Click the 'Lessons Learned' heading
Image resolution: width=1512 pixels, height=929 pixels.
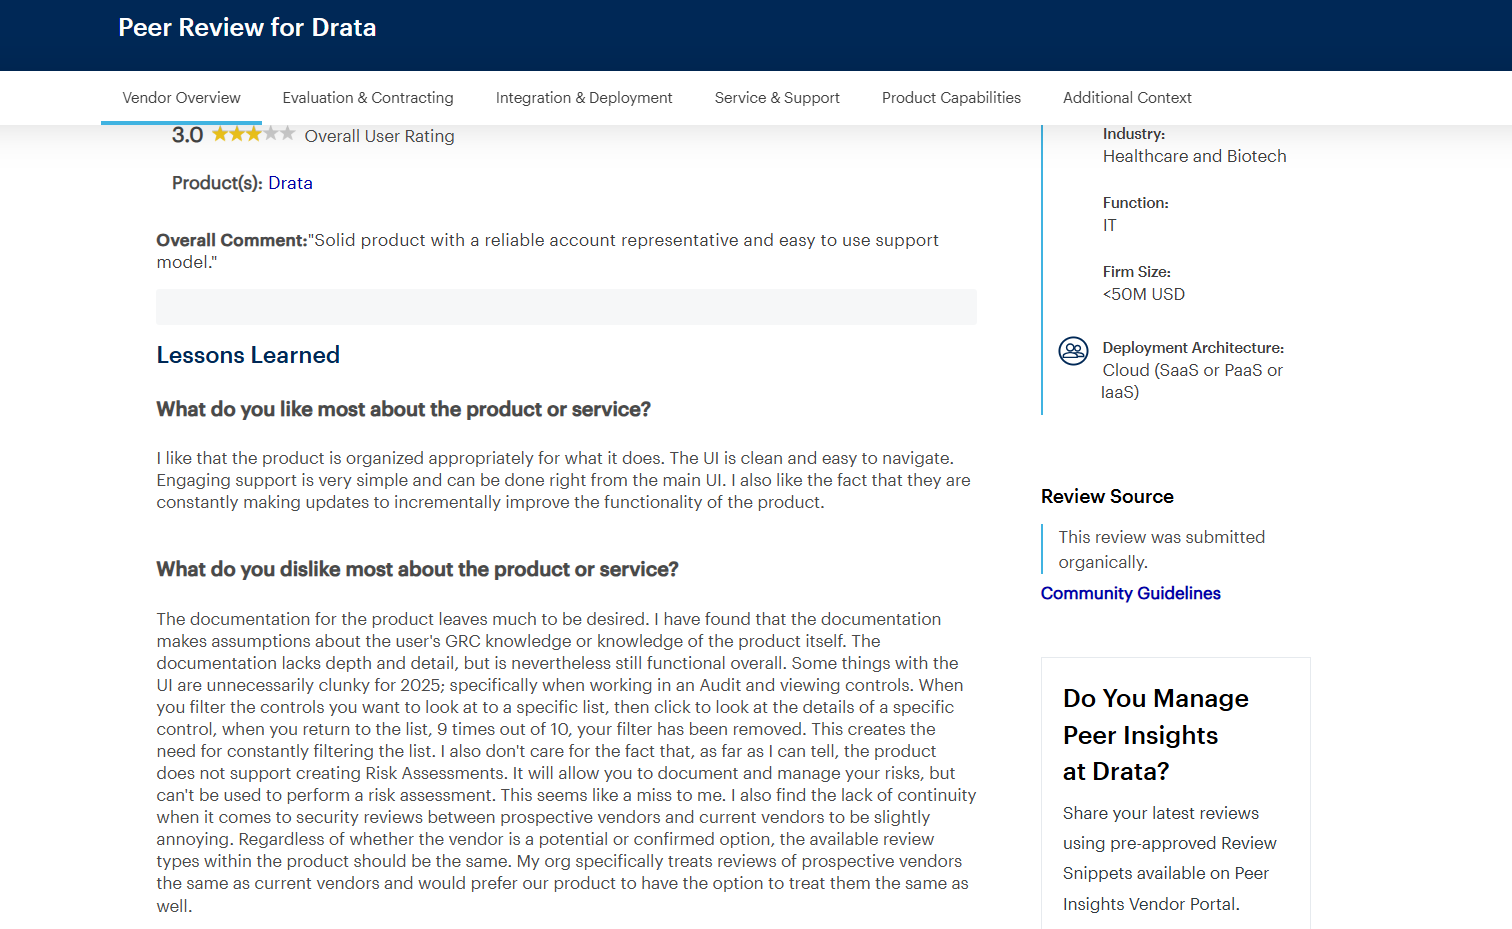tap(248, 355)
